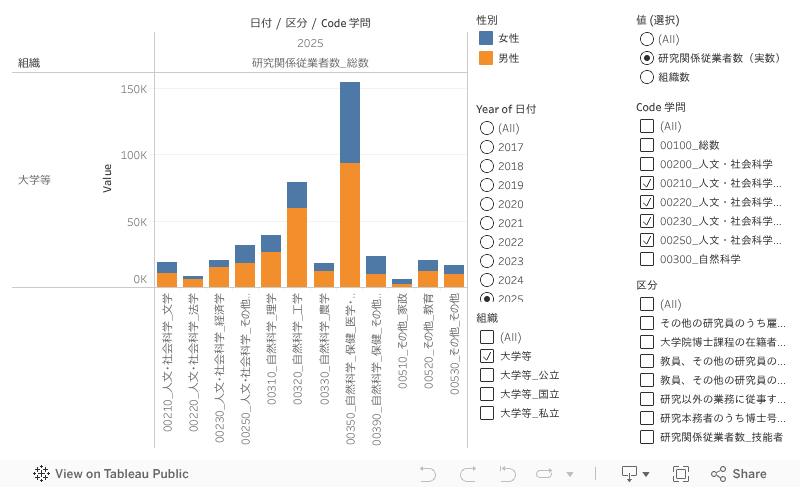Check the 大学等_公立 checkbox
The width and height of the screenshot is (800, 487).
pos(487,375)
